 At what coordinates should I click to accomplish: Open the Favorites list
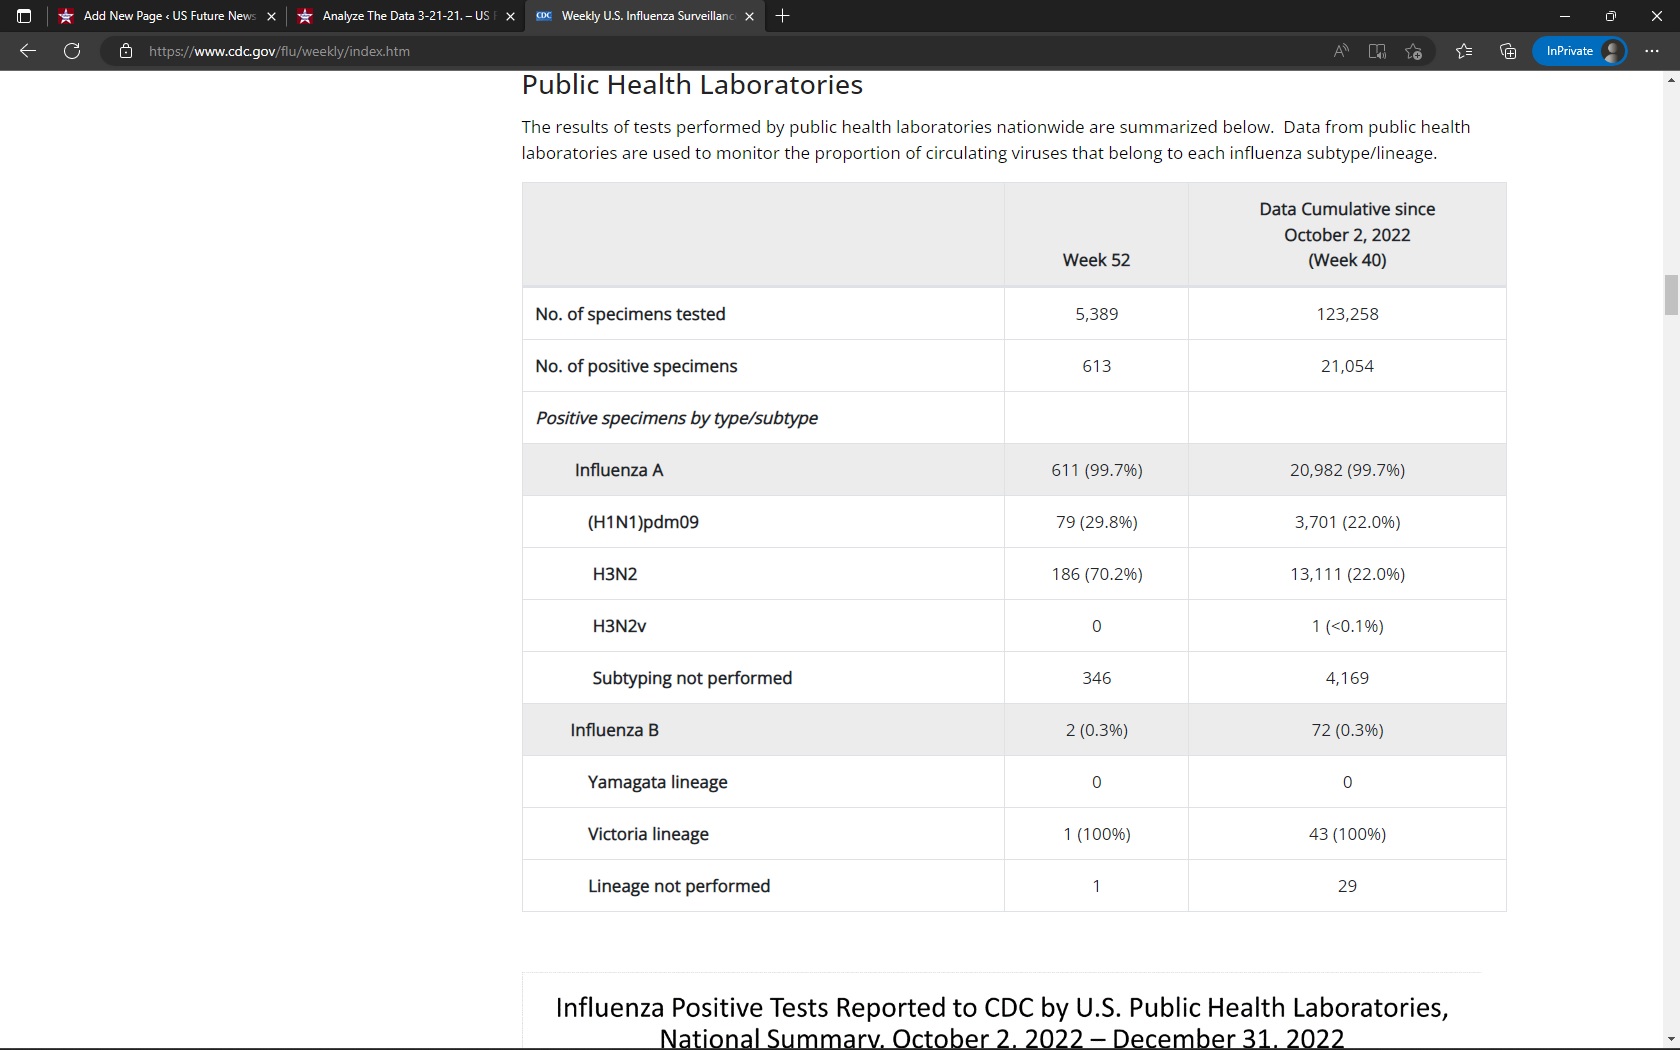pos(1464,51)
